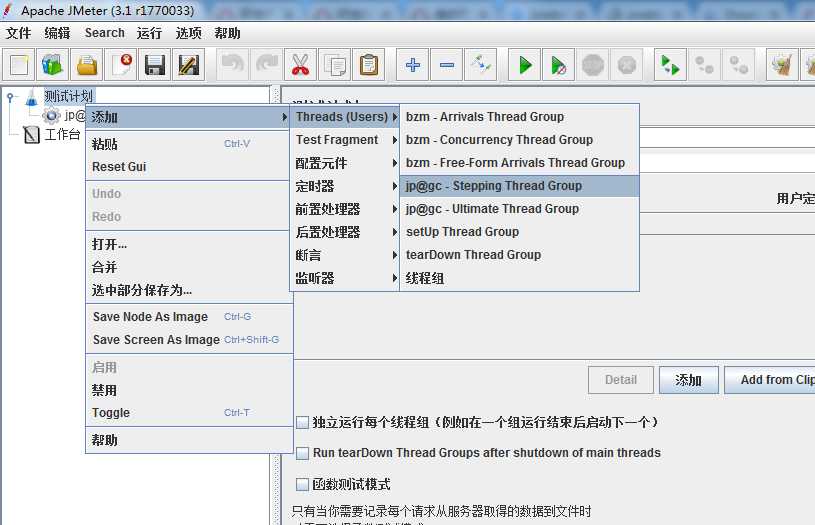Check Run tearDown Thread Groups after shutdown
Viewport: 815px width, 525px height.
302,453
